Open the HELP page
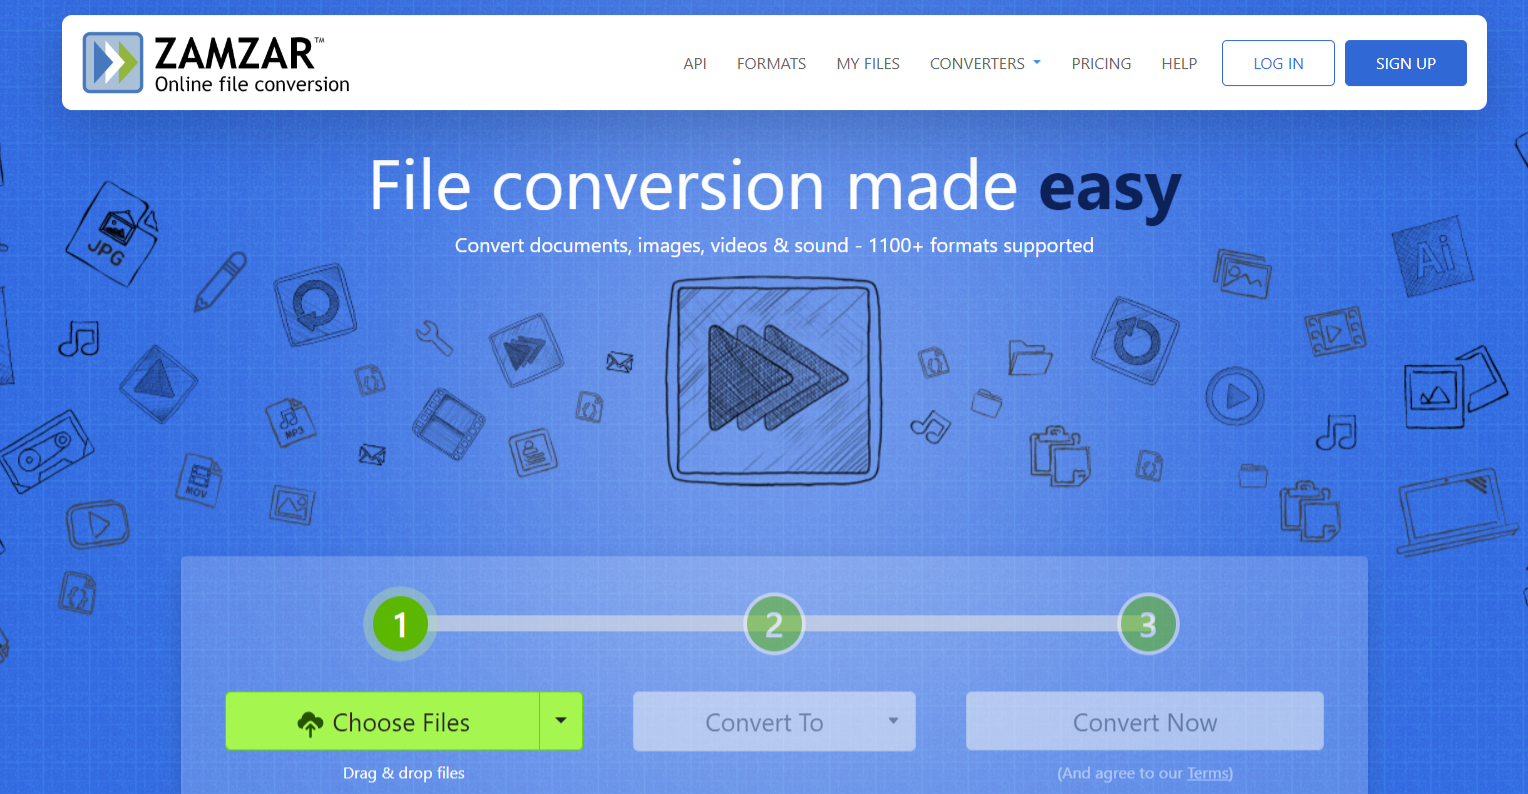Viewport: 1528px width, 794px height. [x=1179, y=63]
